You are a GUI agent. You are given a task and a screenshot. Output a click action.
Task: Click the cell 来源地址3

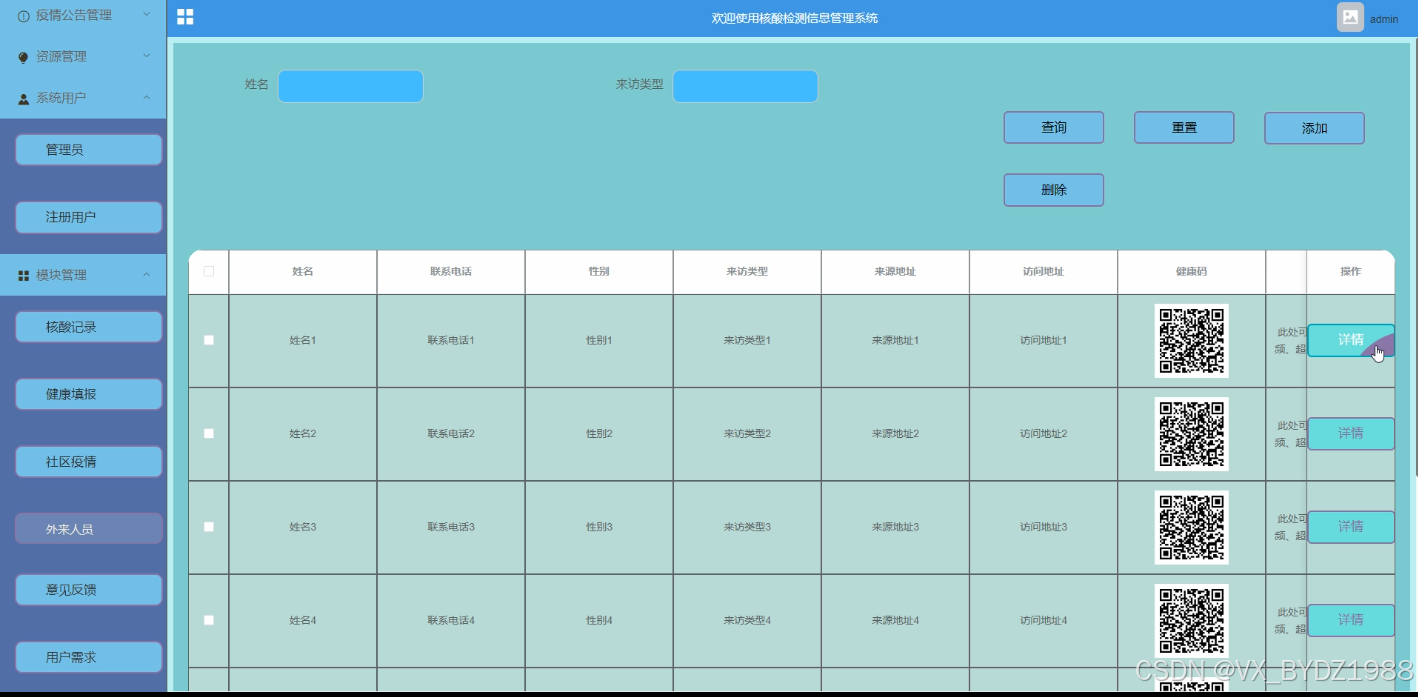point(895,526)
